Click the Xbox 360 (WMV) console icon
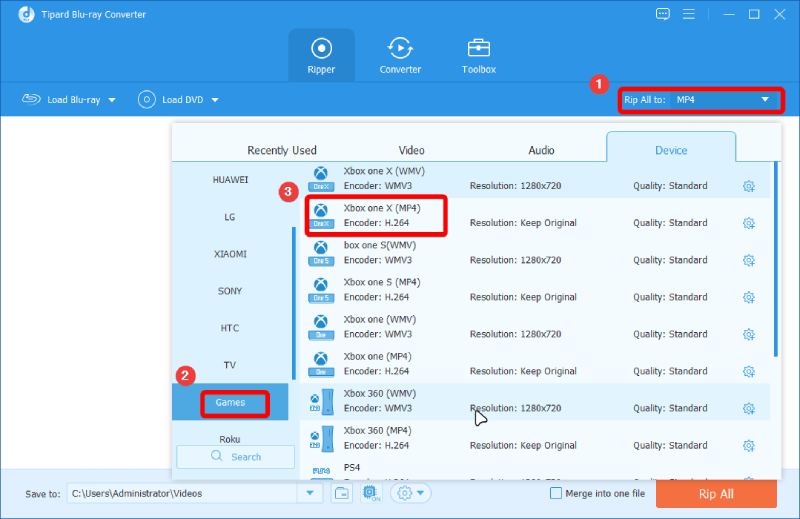This screenshot has height=519, width=800. click(322, 401)
